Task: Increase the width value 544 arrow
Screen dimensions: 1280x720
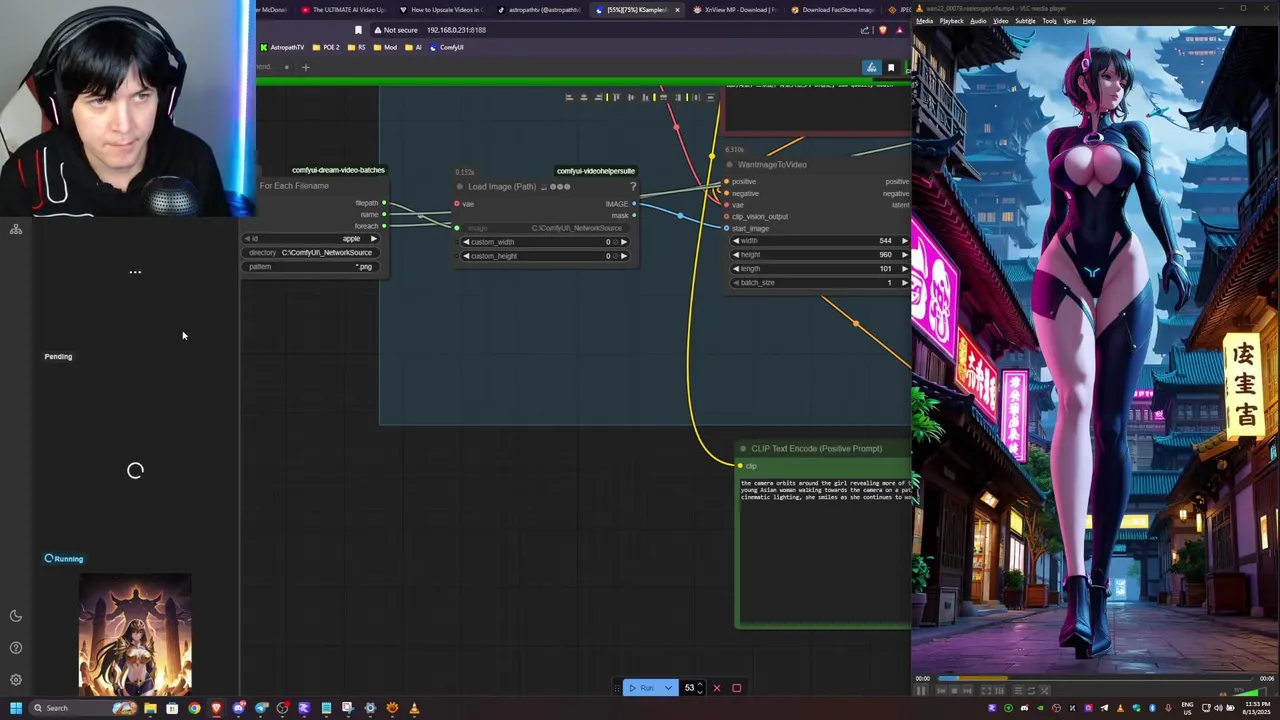Action: click(905, 241)
